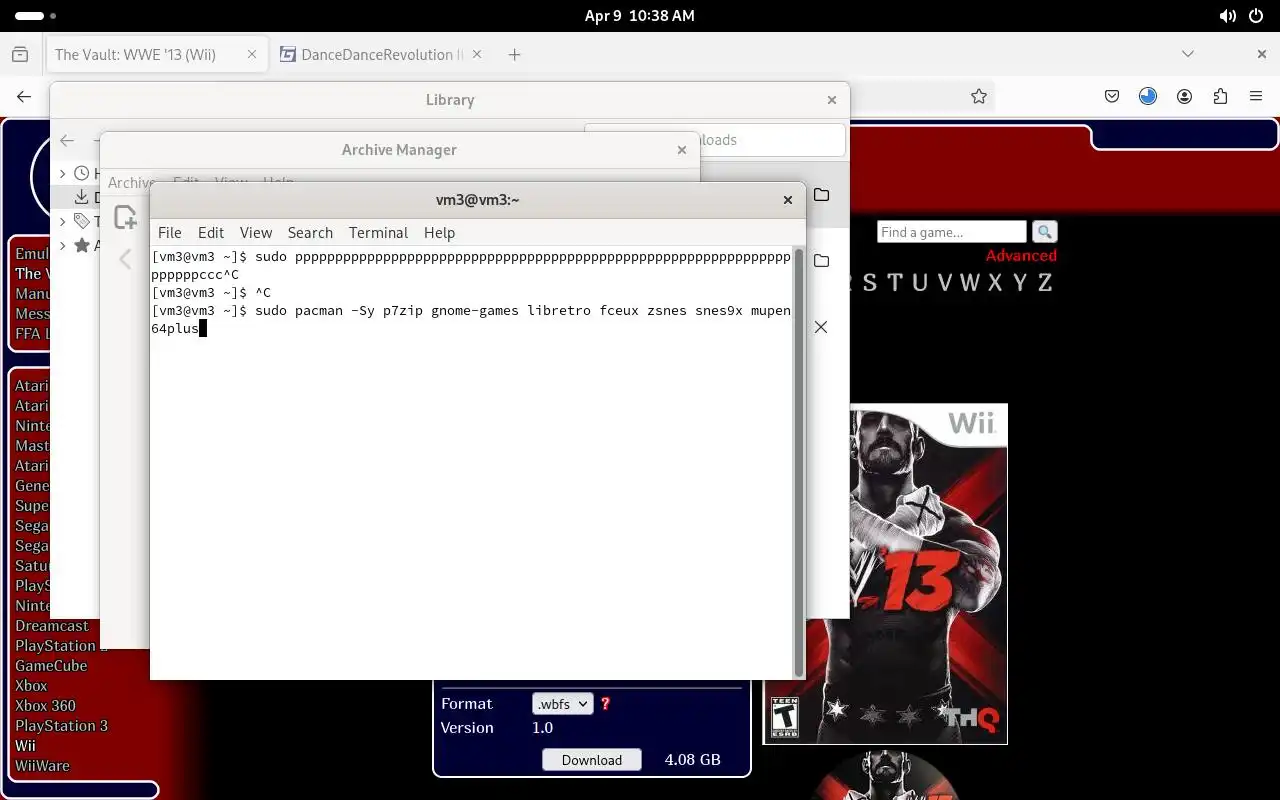Image resolution: width=1280 pixels, height=800 pixels.
Task: Close the vm3@vm3 terminal window
Action: pos(787,200)
